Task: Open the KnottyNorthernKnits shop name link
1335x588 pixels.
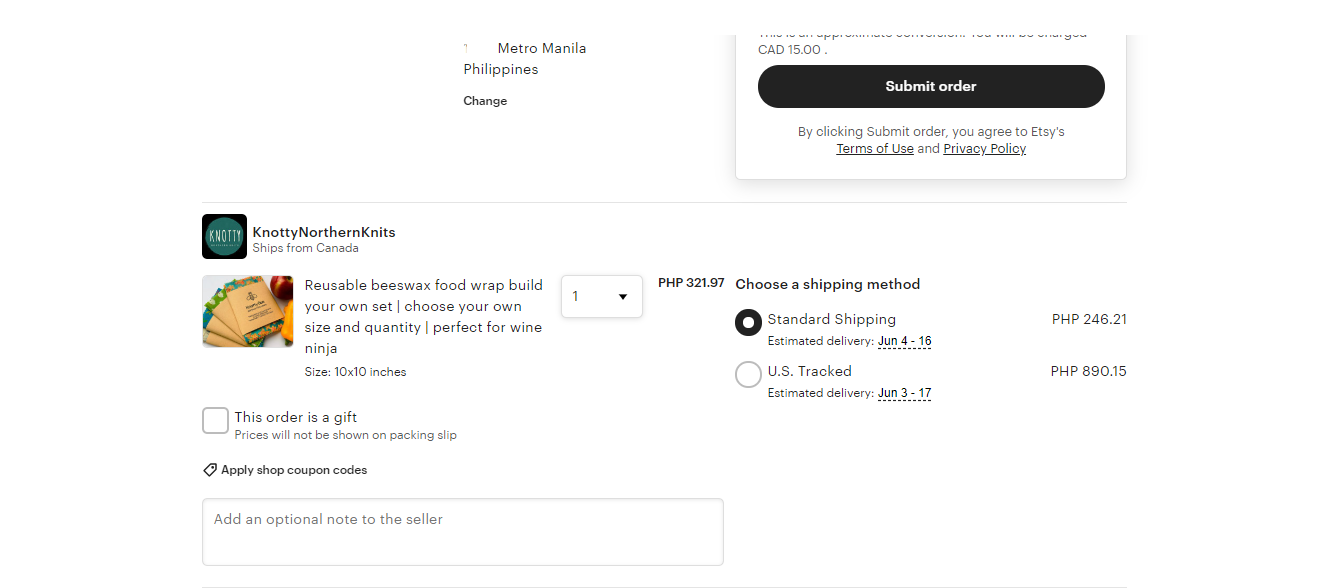Action: (324, 232)
